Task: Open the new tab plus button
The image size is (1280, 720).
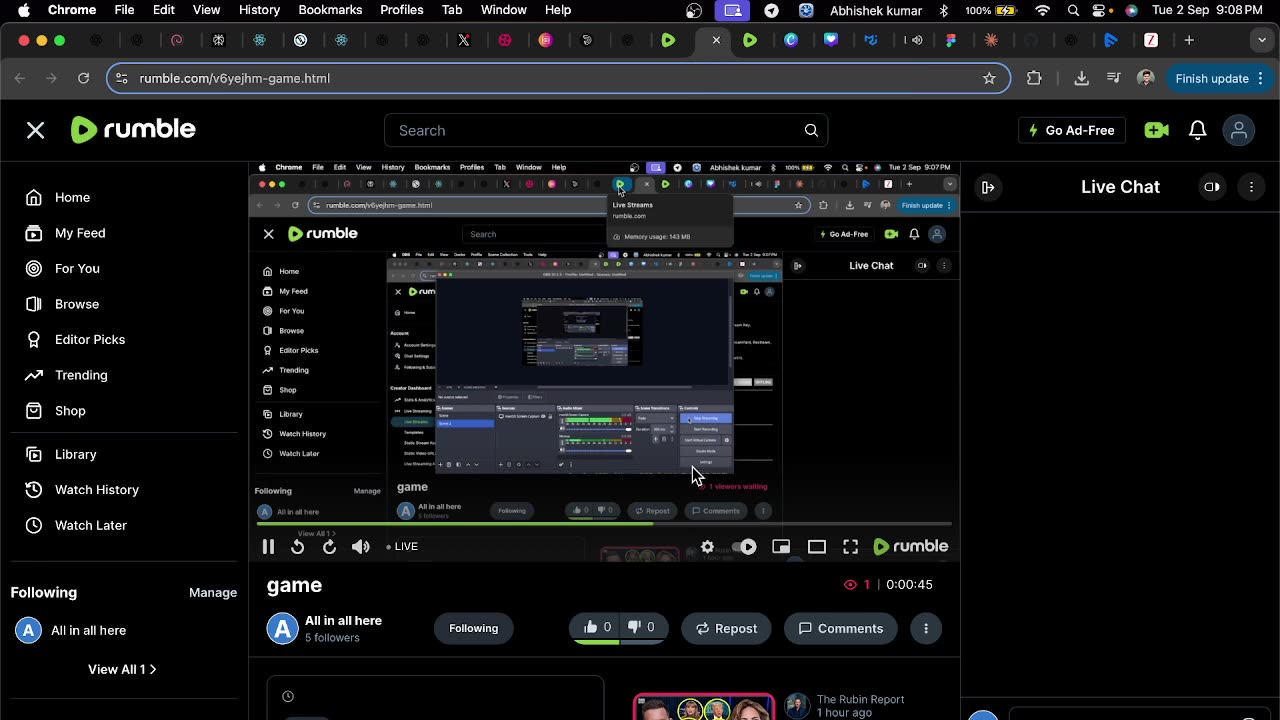Action: point(1189,40)
